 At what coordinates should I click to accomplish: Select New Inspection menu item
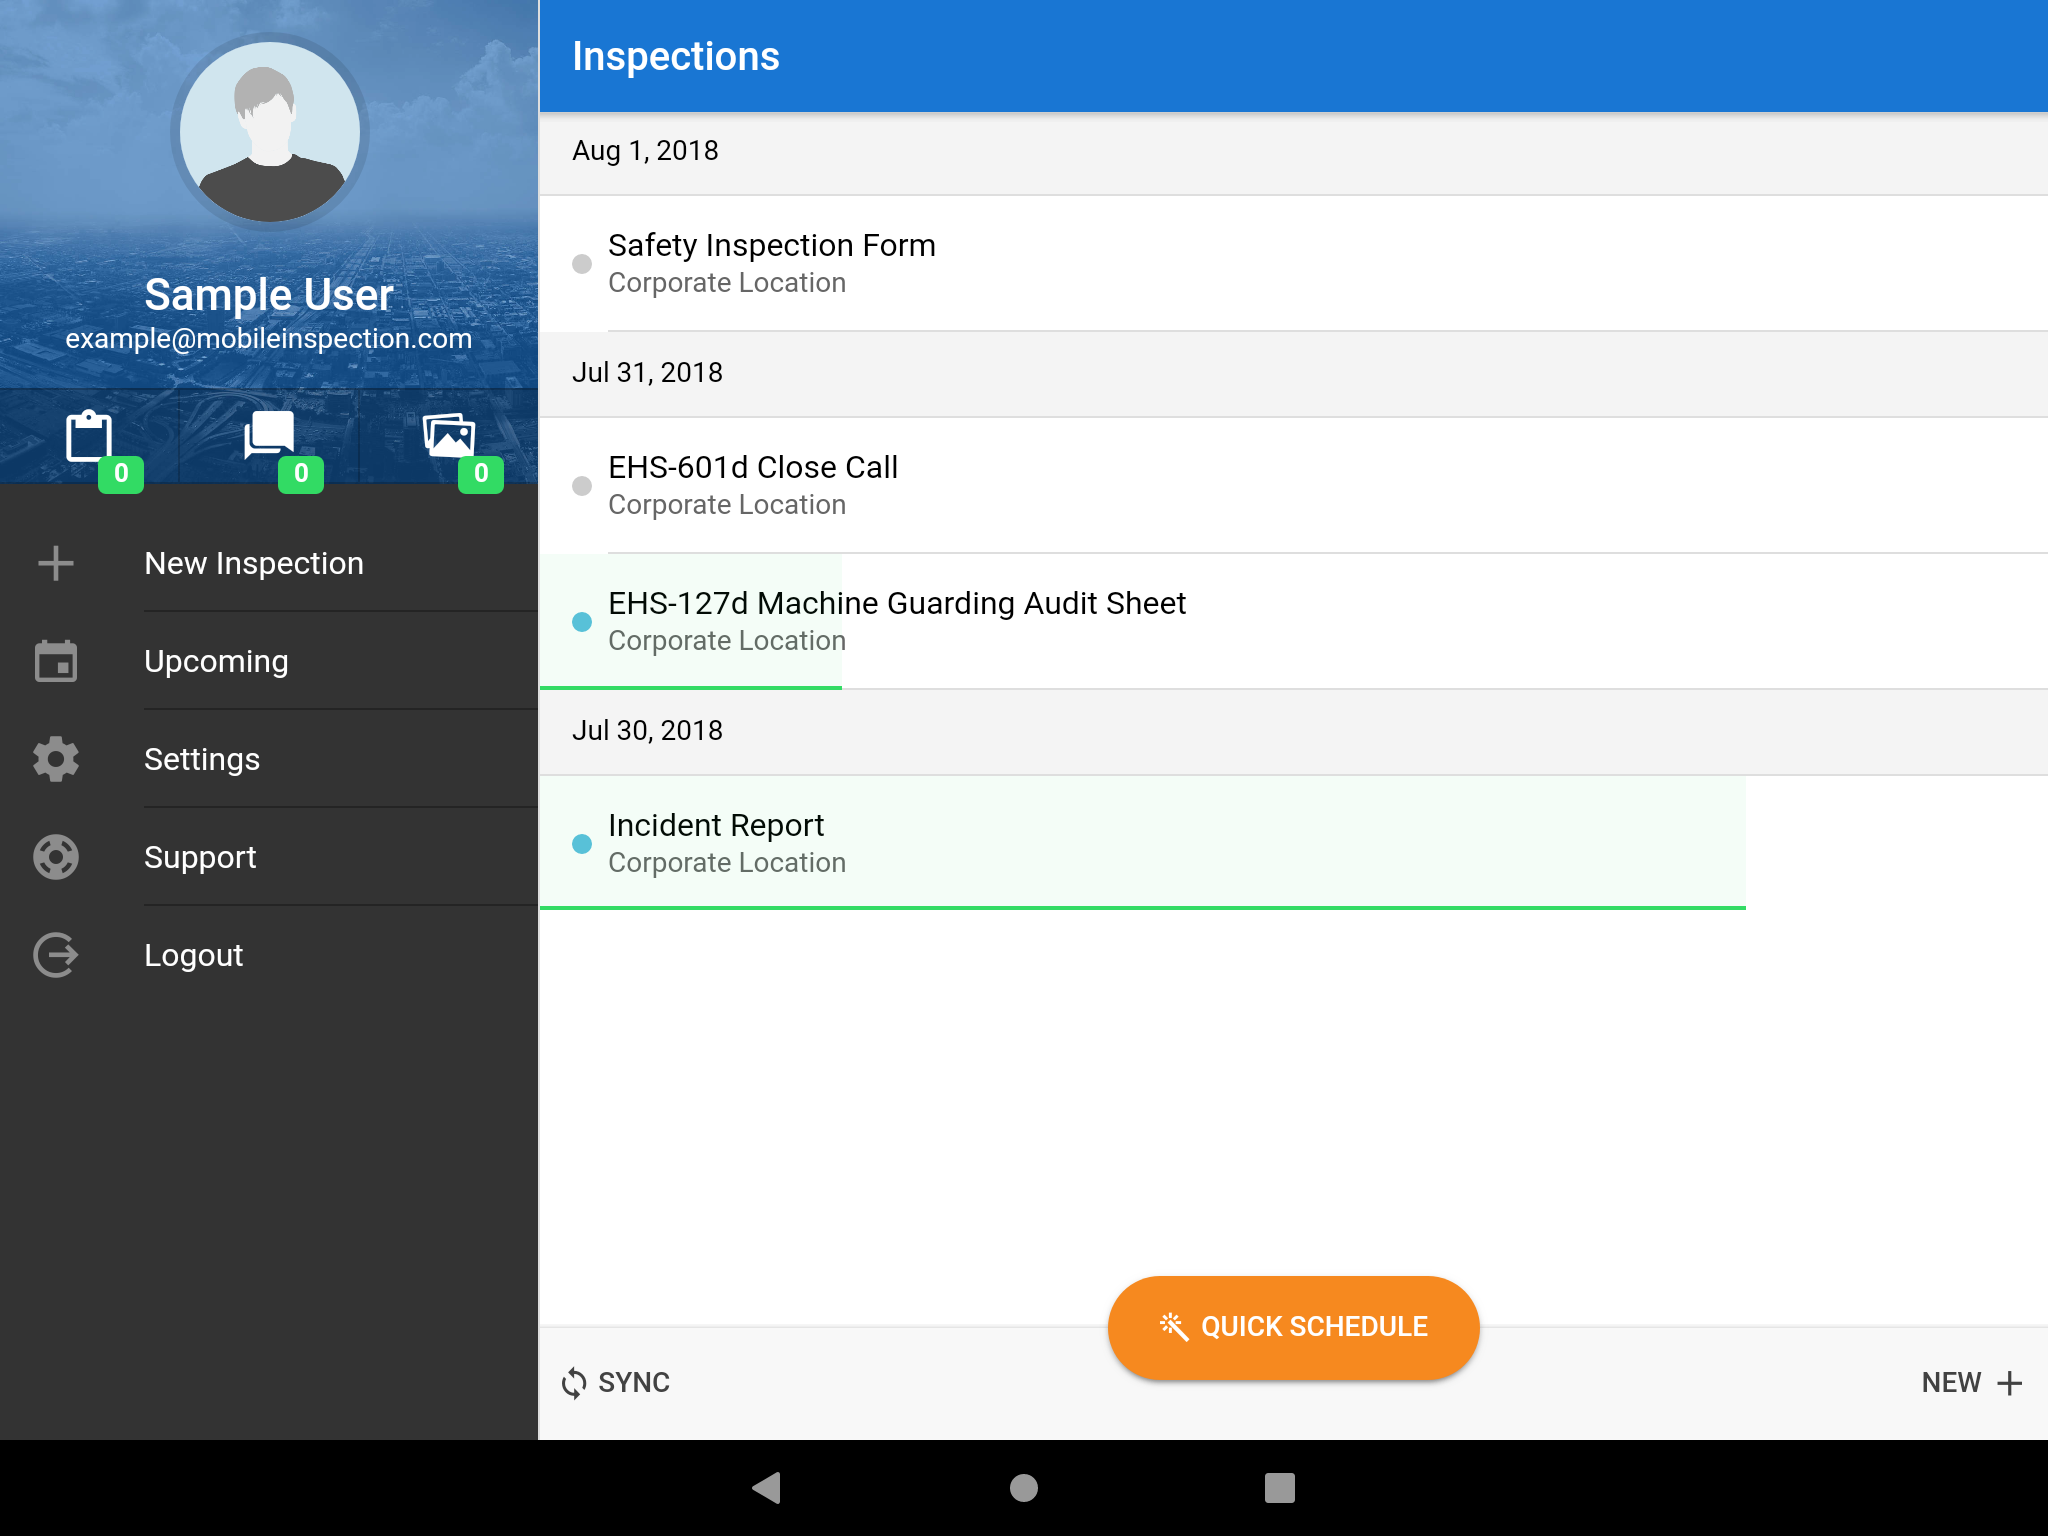[x=269, y=563]
